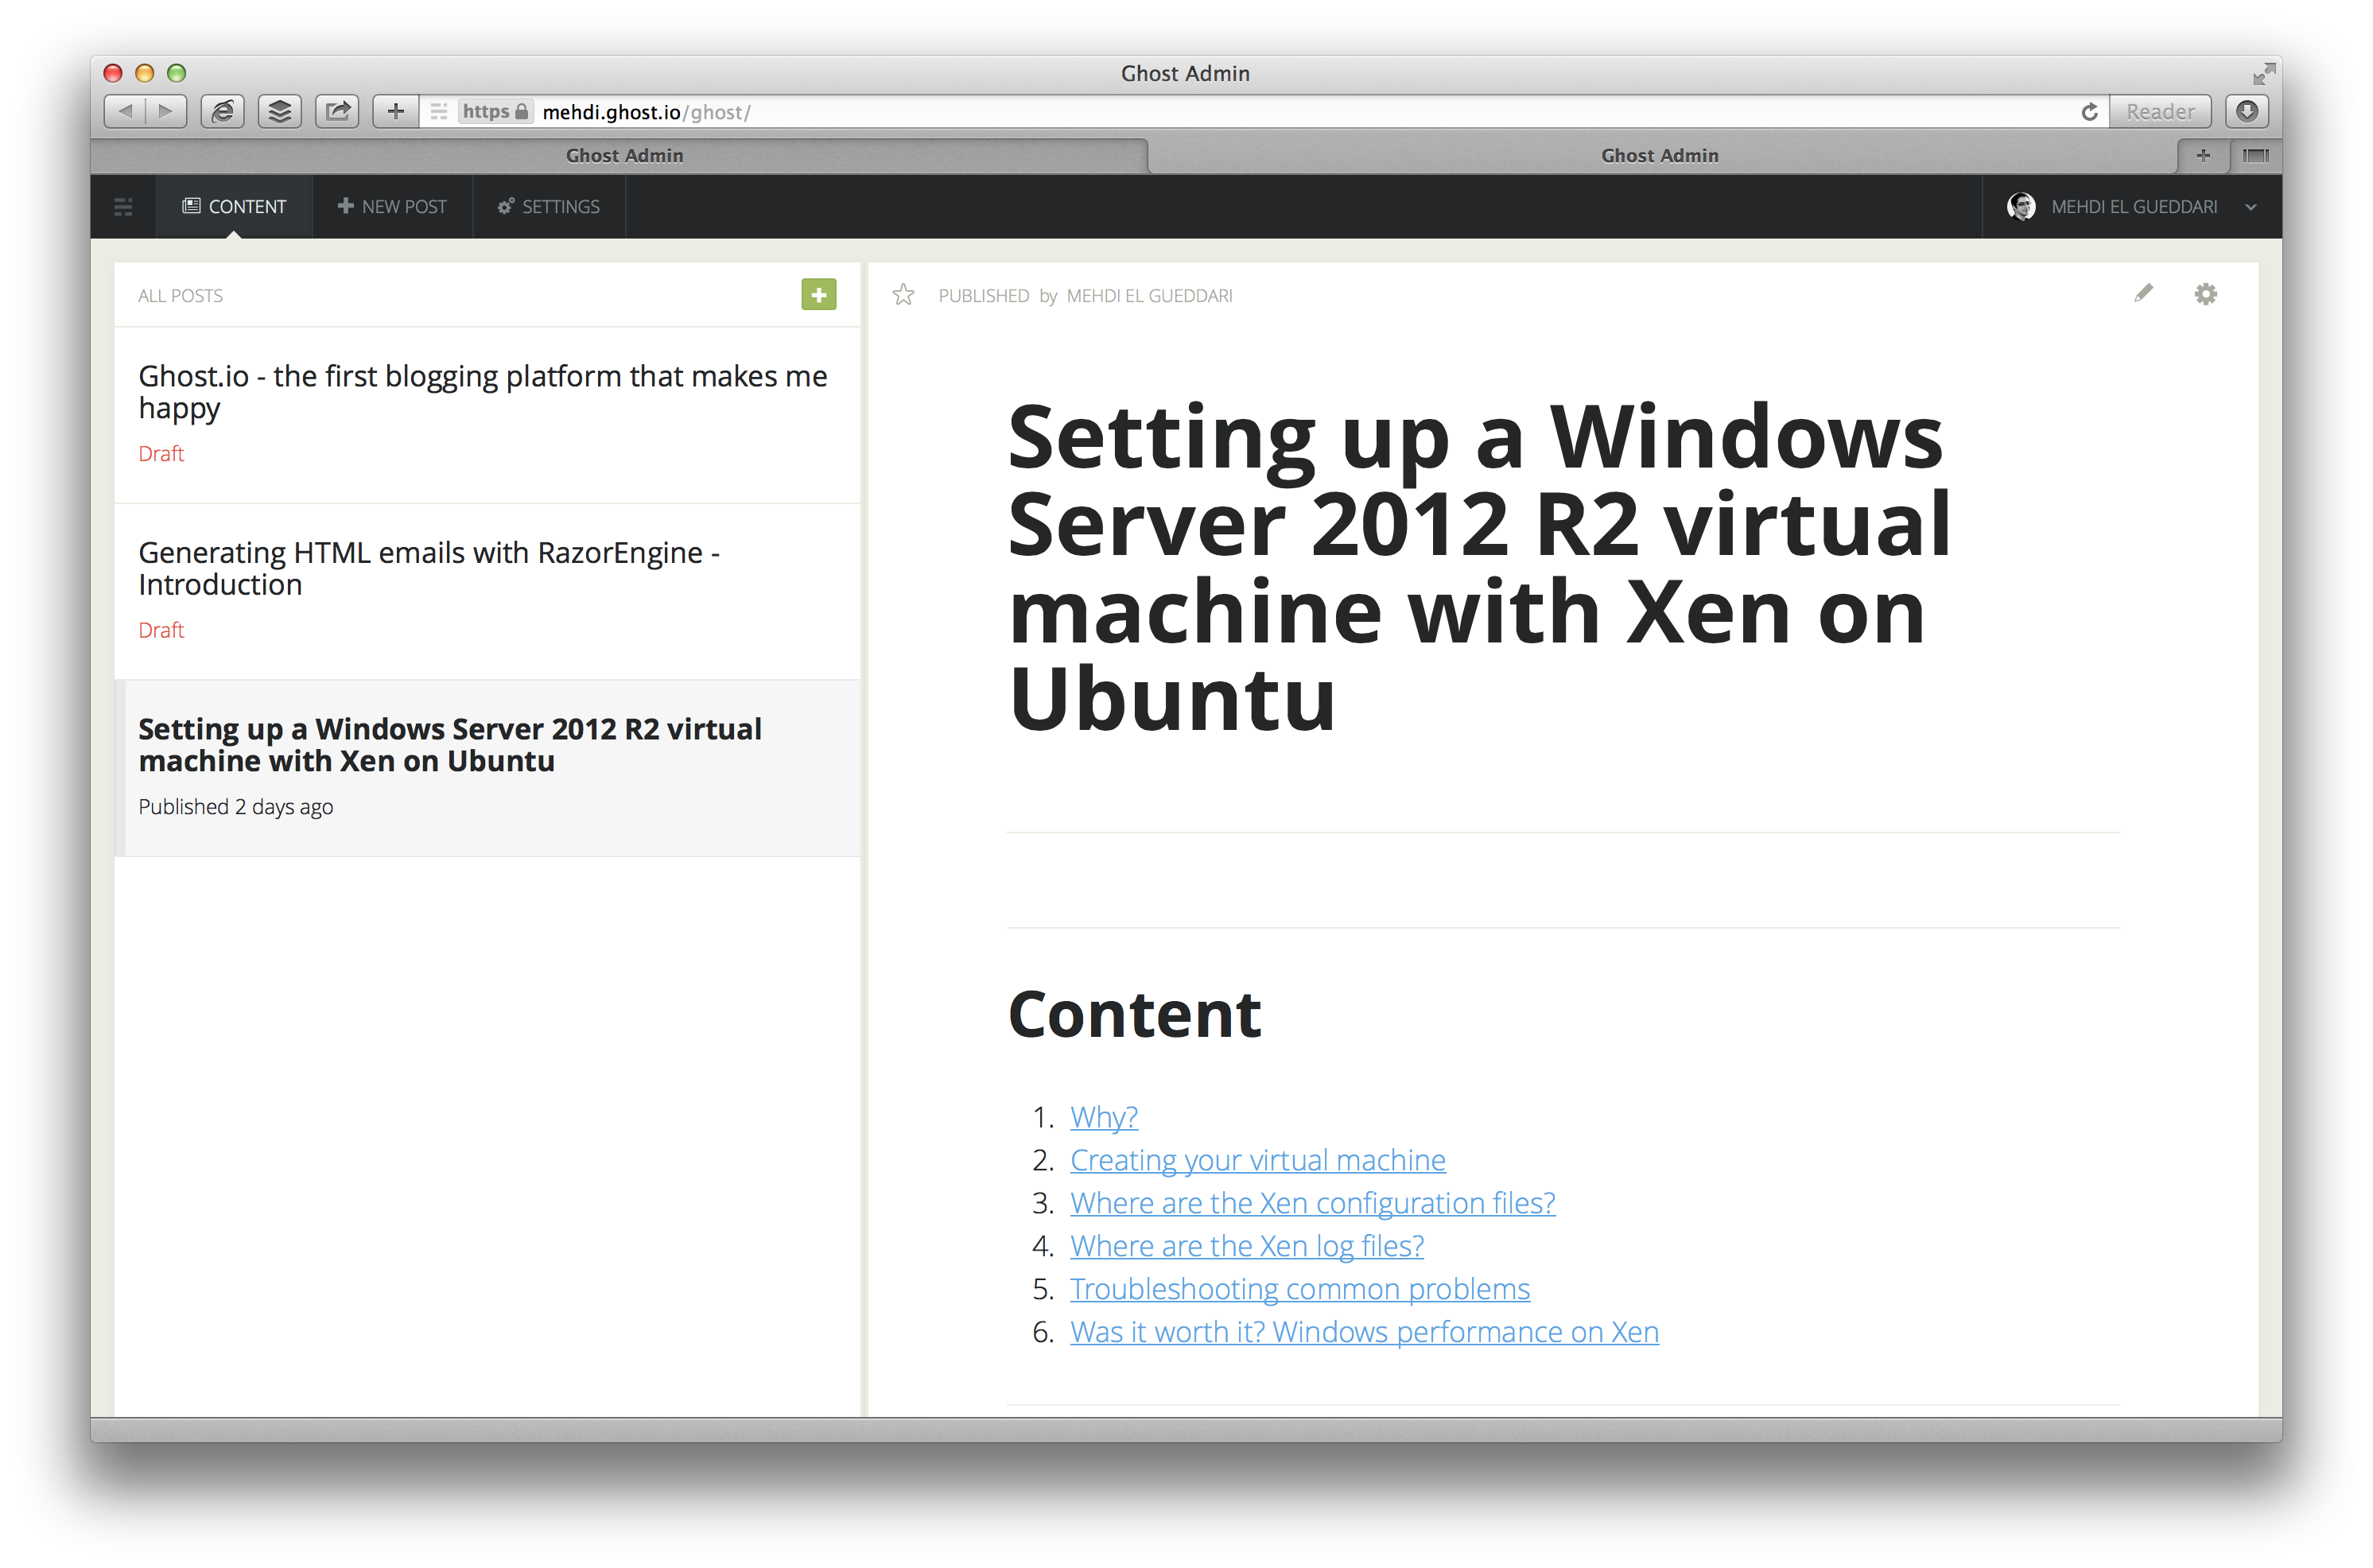Click the browser Back arrow button

(x=125, y=111)
